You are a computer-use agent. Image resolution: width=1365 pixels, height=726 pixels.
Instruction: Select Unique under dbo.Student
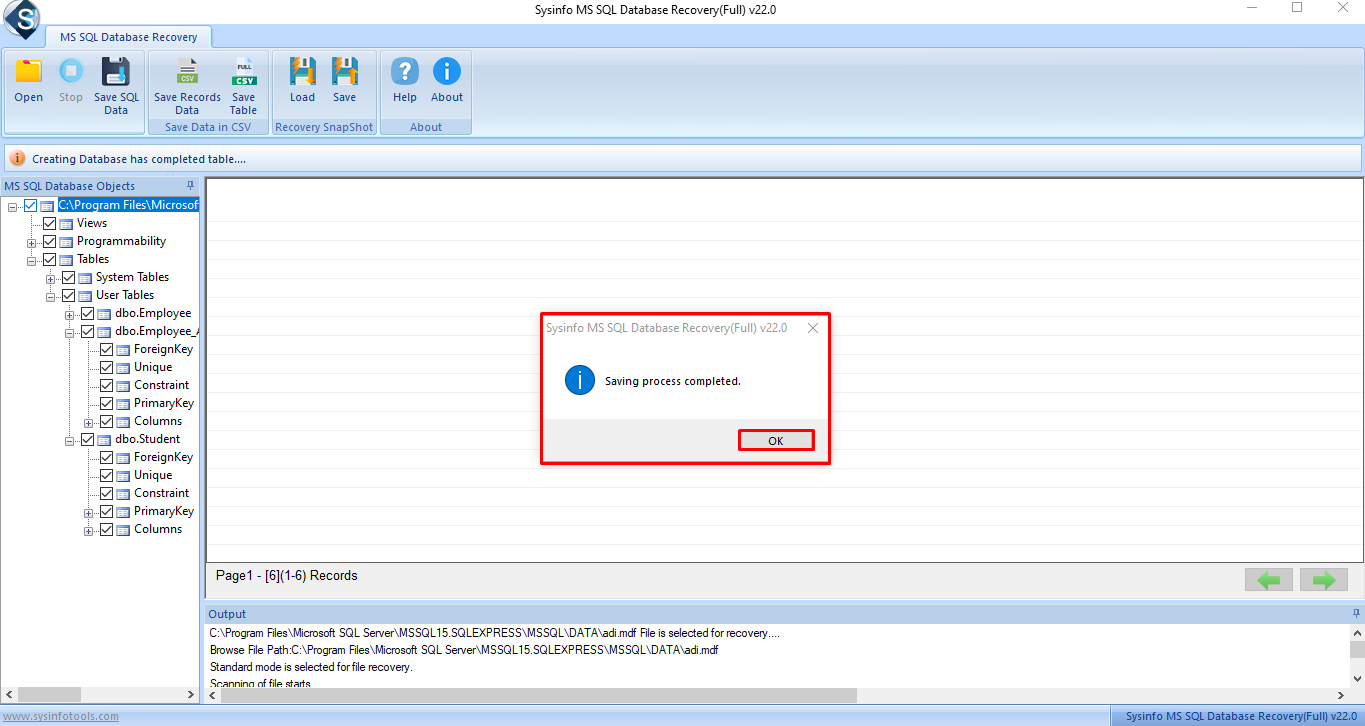click(x=153, y=475)
